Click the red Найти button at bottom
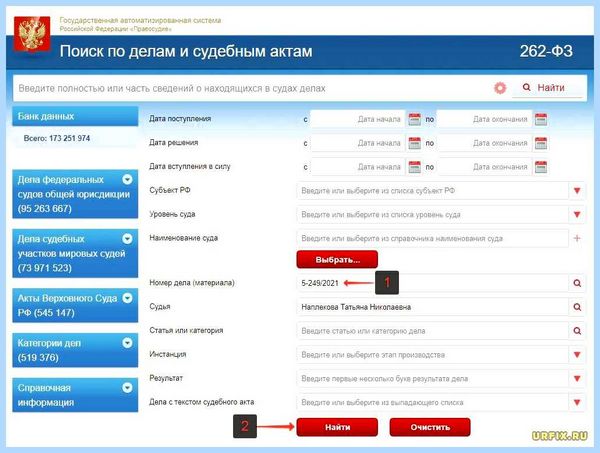600x453 pixels. pos(337,427)
